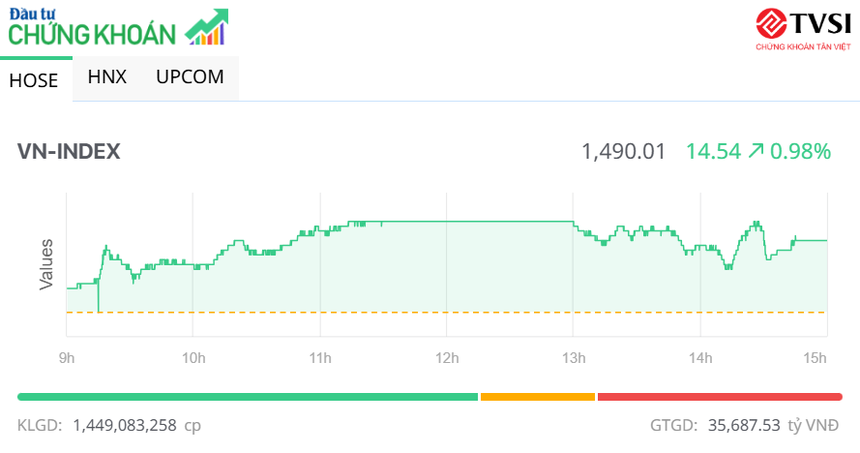The width and height of the screenshot is (860, 453).
Task: Select the yellow unchanged bar segment
Action: coord(537,397)
